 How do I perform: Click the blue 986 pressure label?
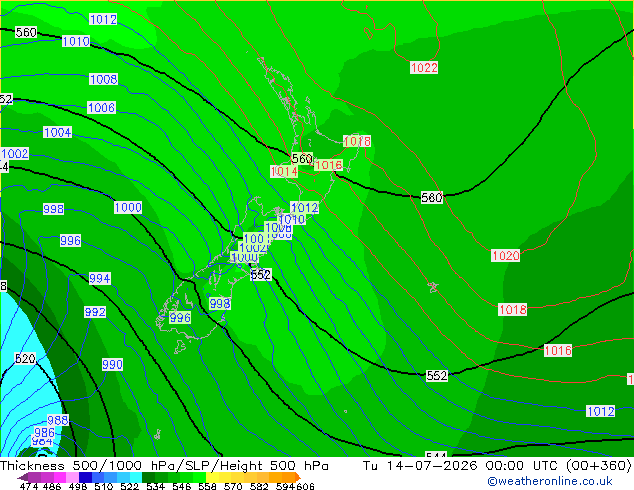click(44, 432)
